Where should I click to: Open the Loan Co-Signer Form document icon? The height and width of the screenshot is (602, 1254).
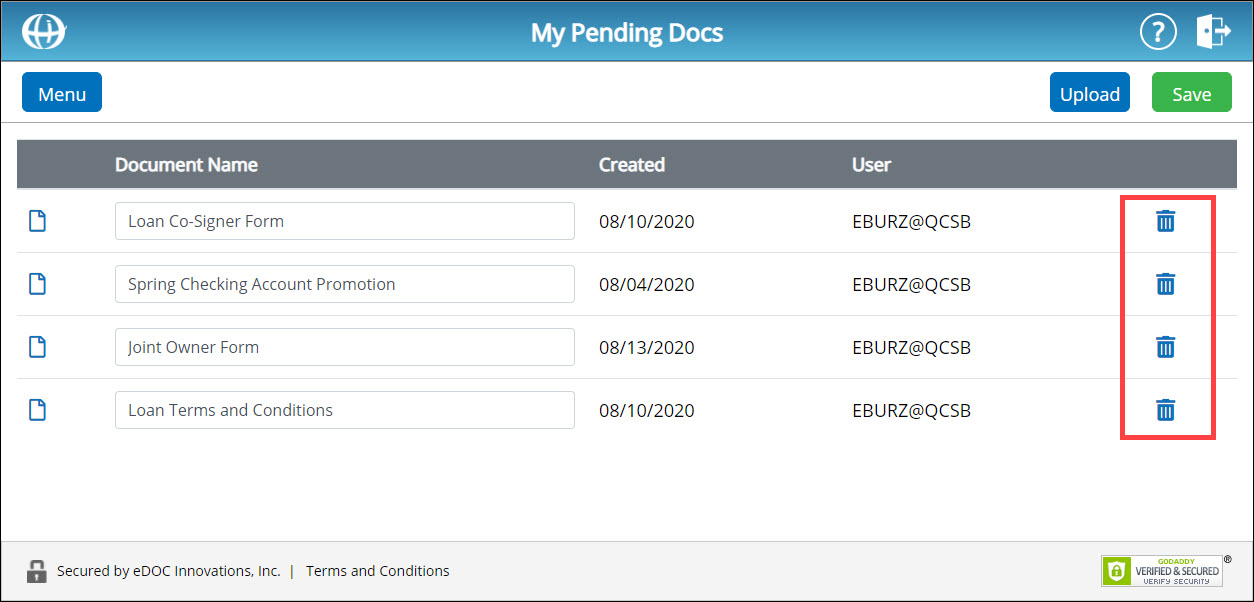coord(37,221)
